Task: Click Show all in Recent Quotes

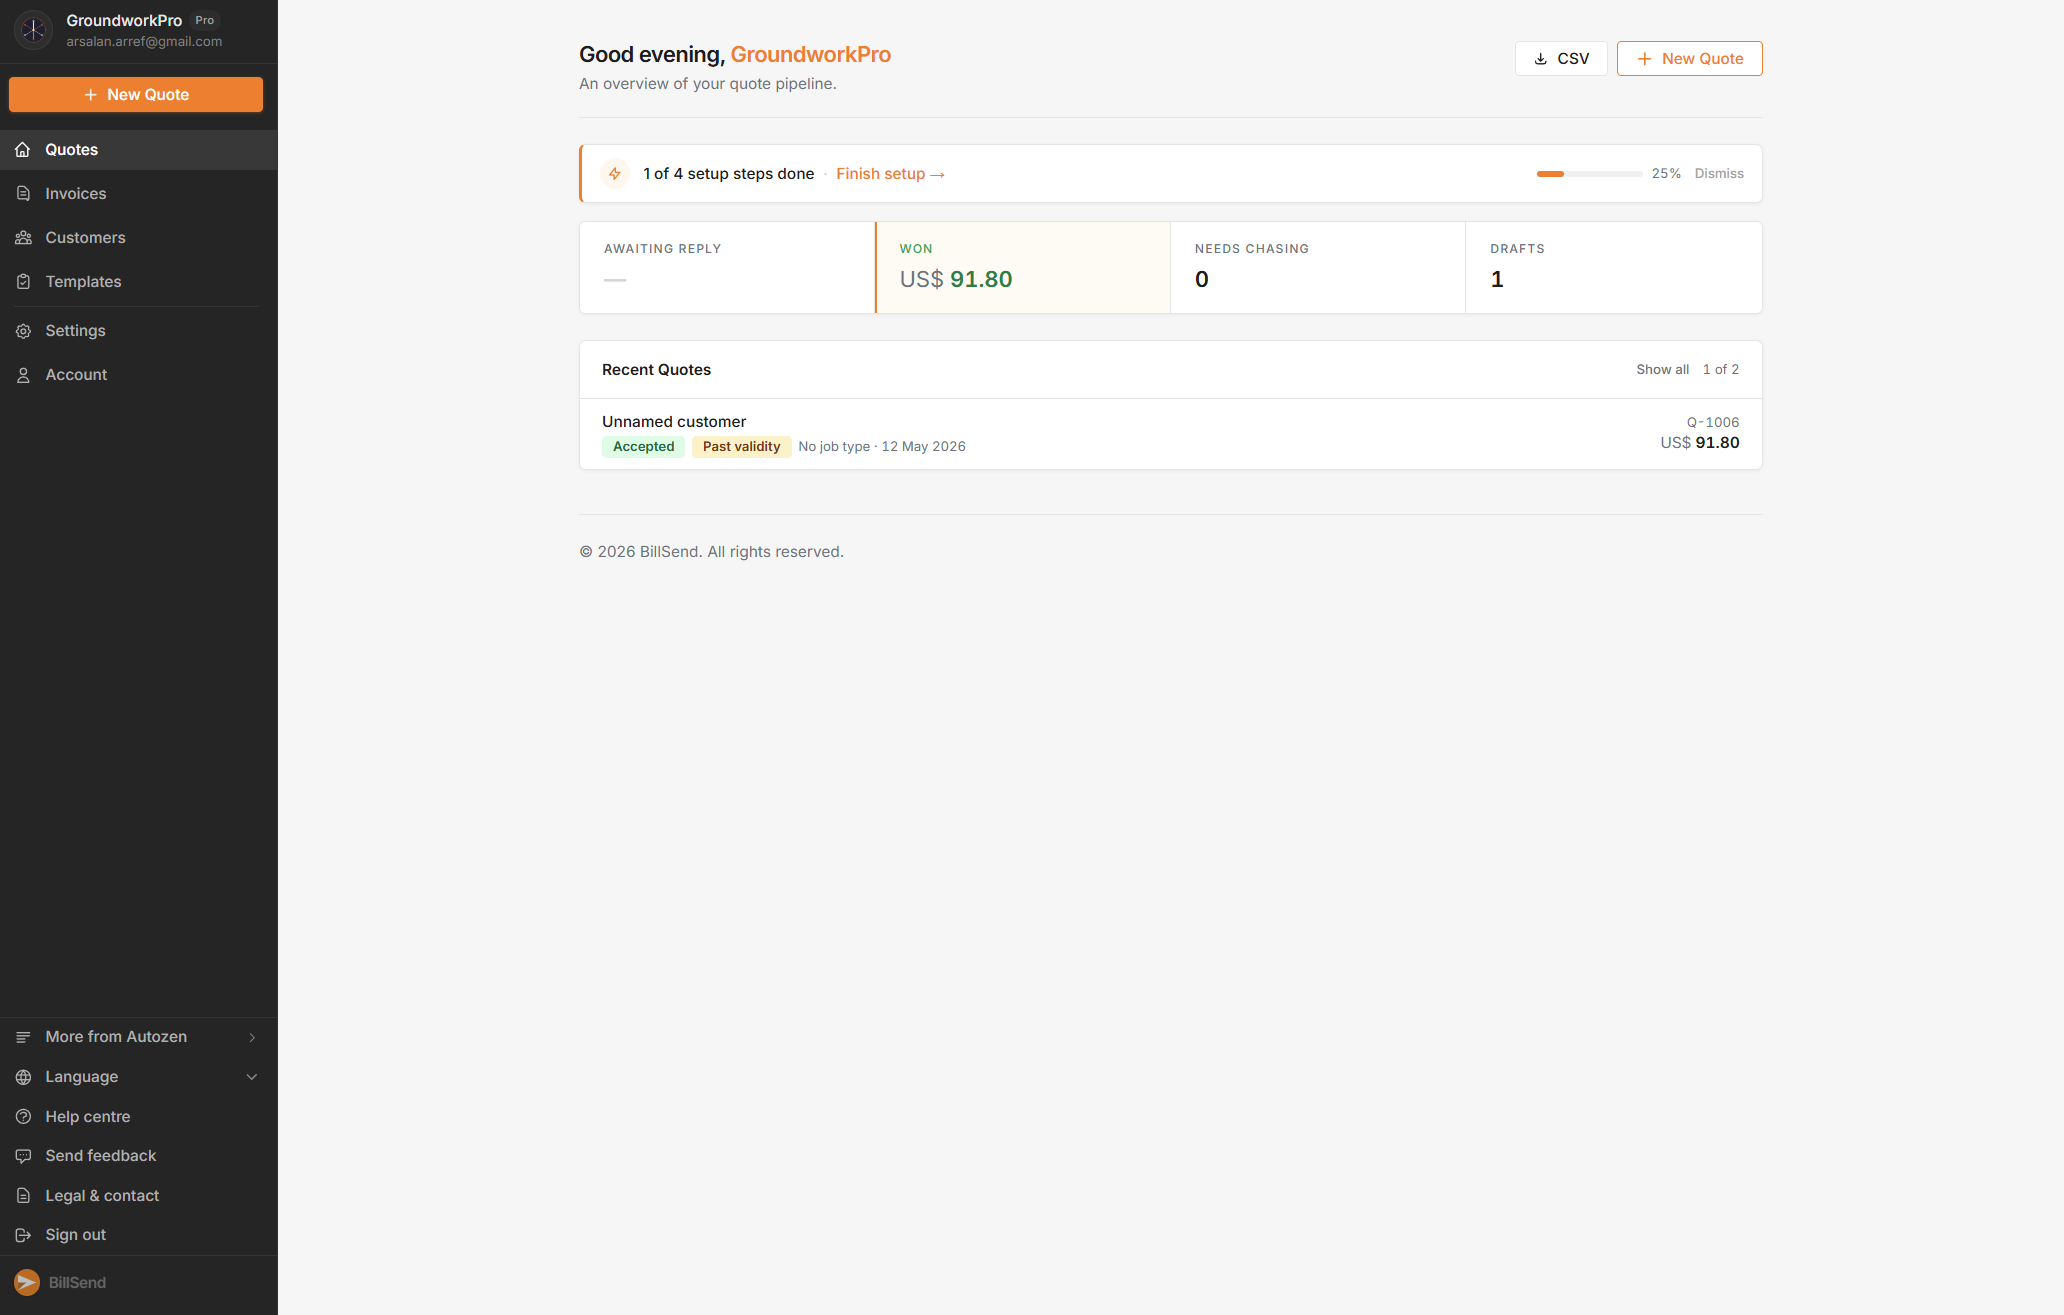Action: point(1662,370)
